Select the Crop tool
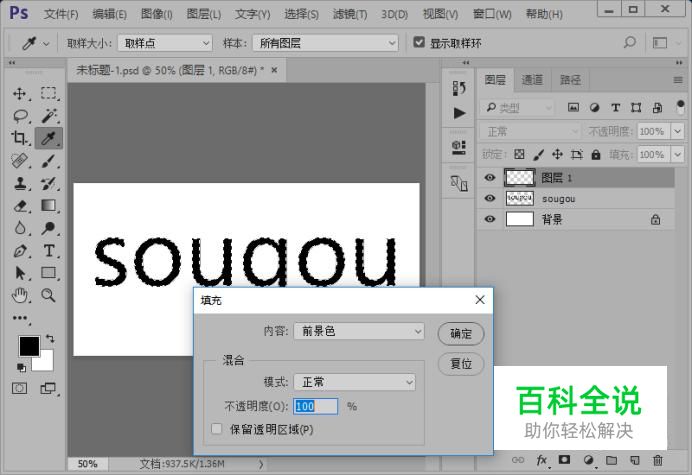Screen dimensions: 692x475 coord(19,138)
